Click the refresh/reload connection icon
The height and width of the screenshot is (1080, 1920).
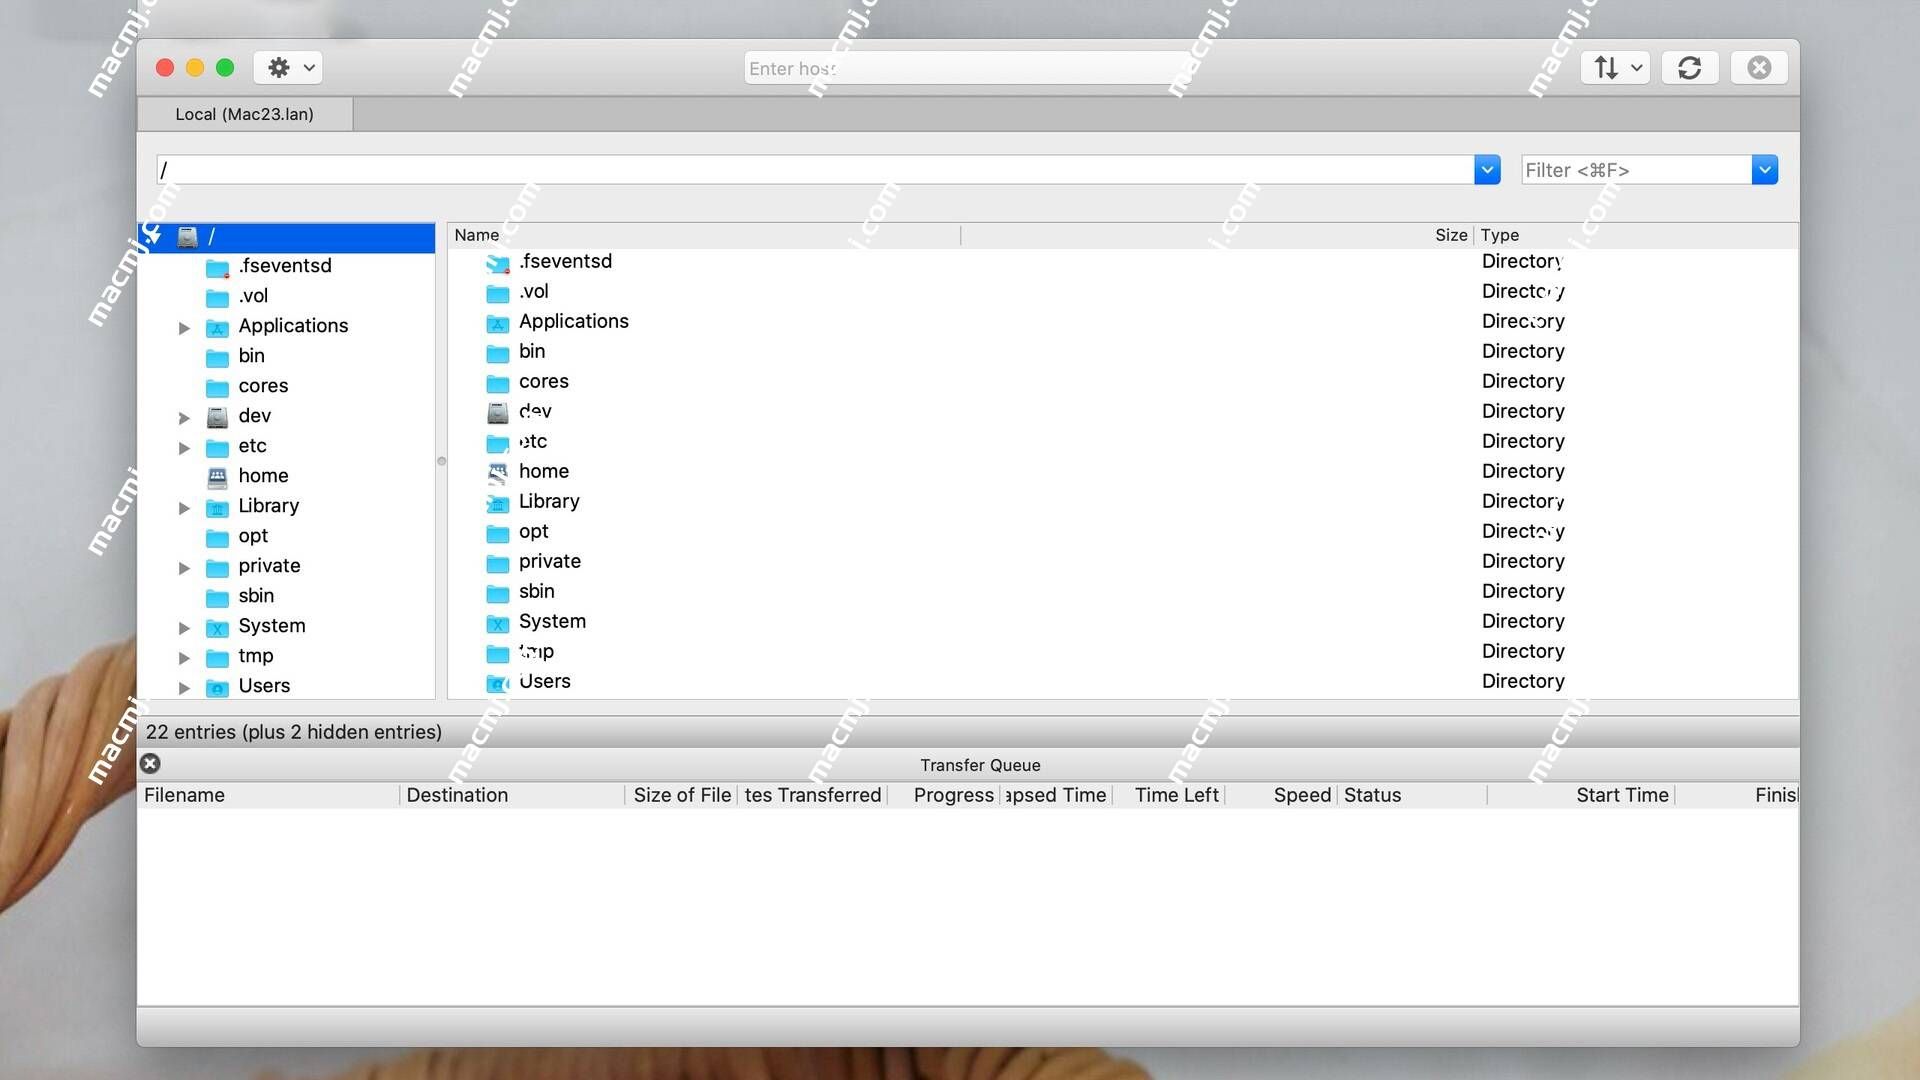(1689, 67)
